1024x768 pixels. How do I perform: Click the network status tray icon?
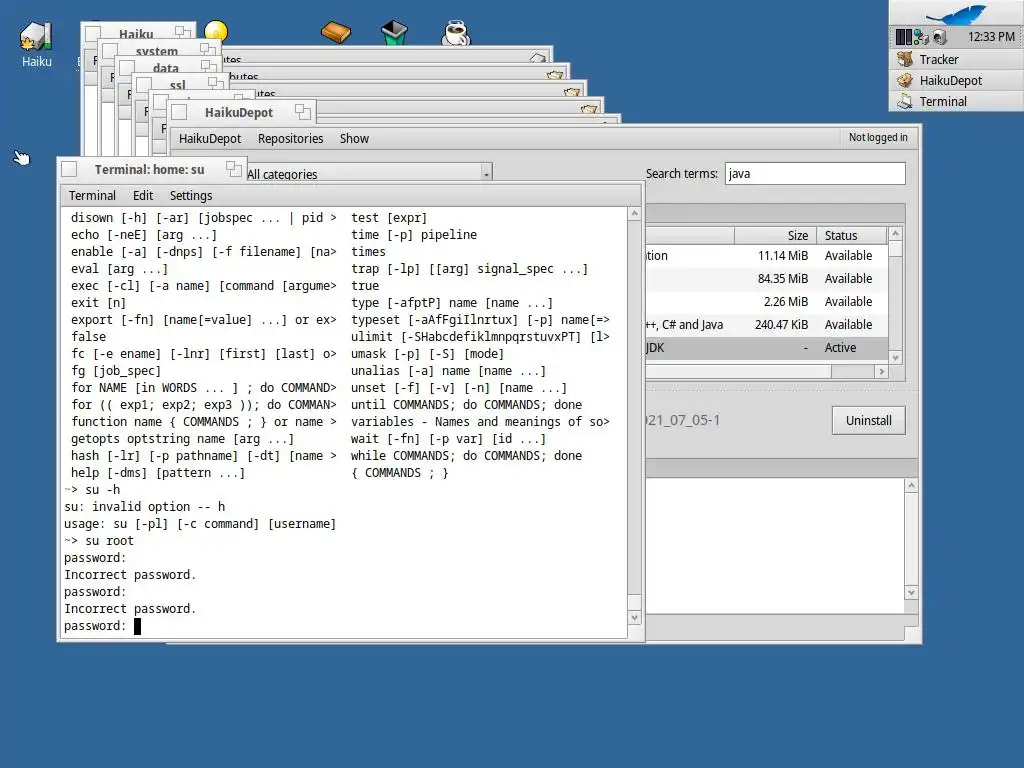click(921, 37)
